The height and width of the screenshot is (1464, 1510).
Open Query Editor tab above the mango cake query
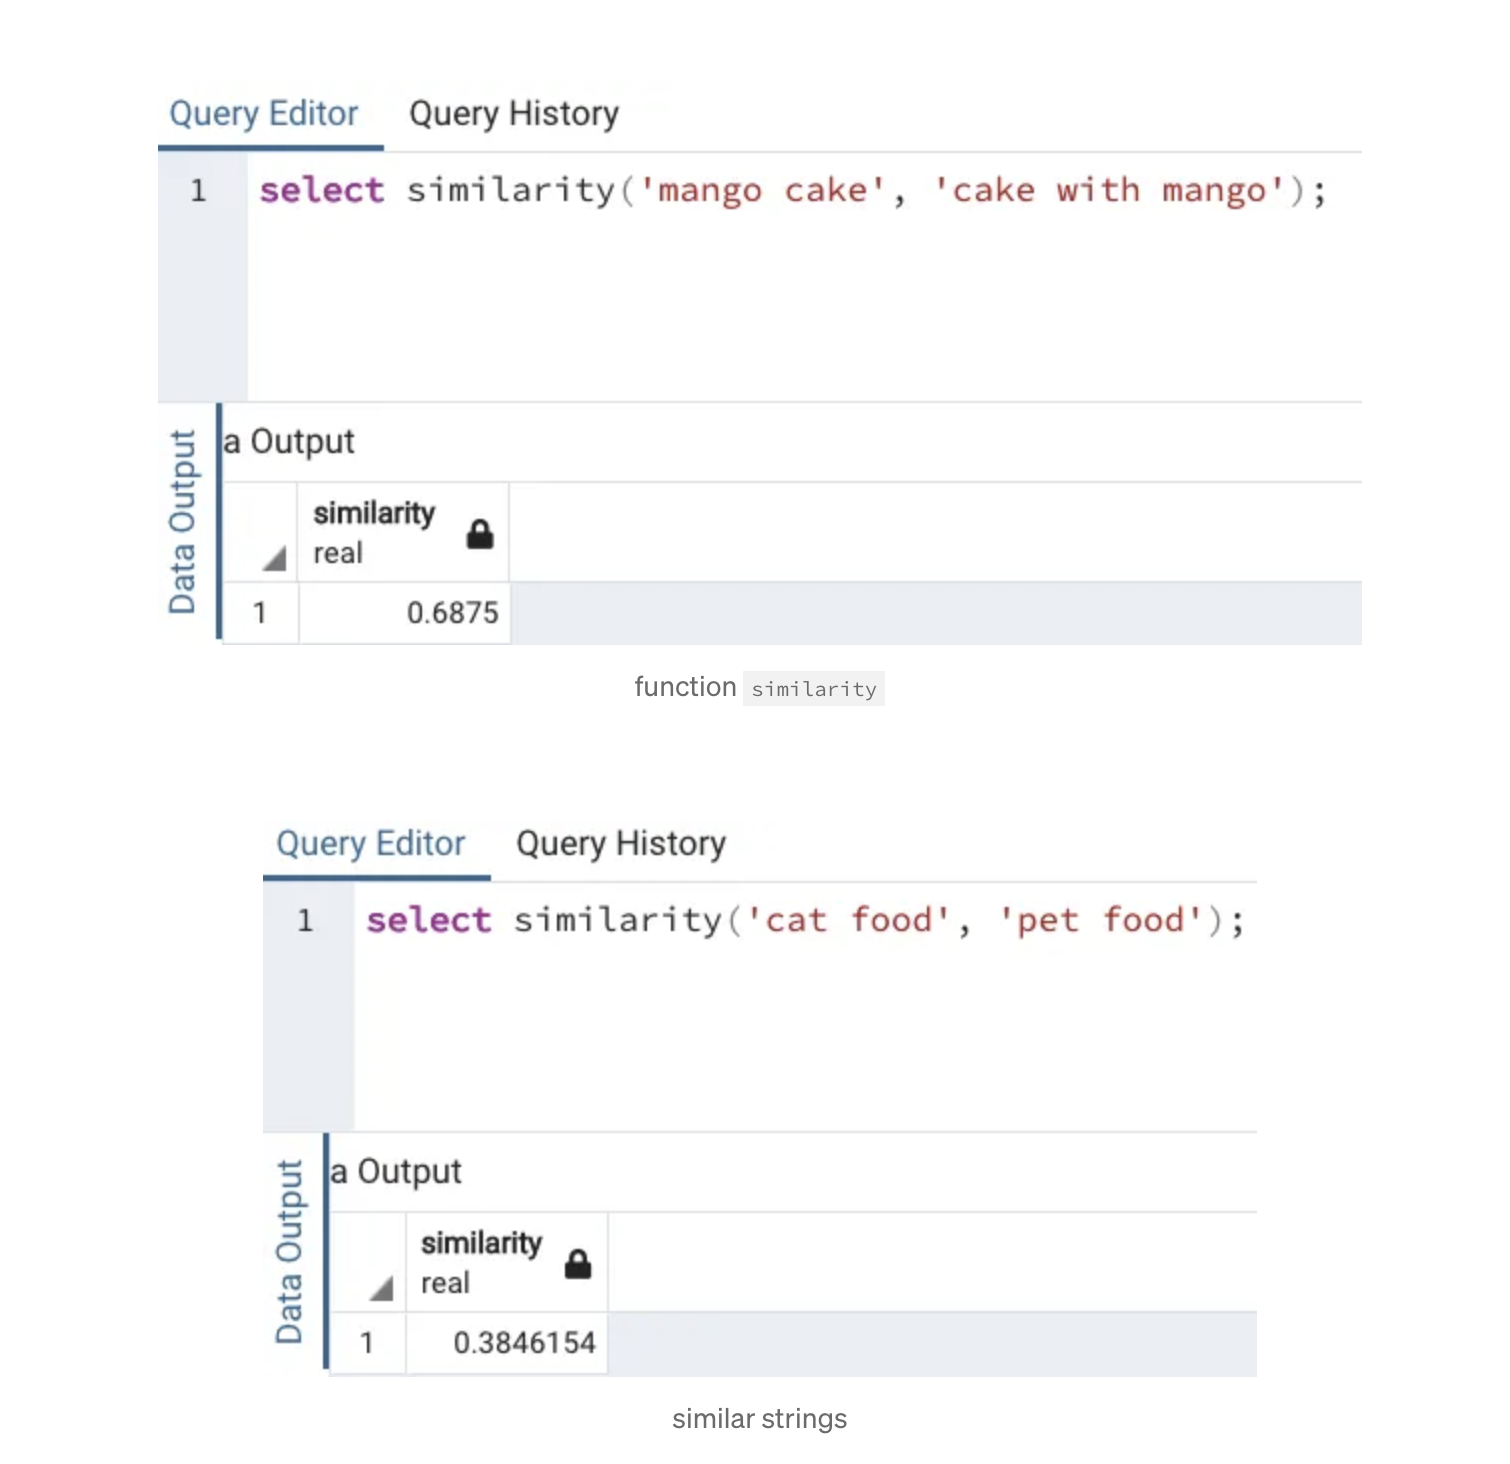click(x=264, y=114)
